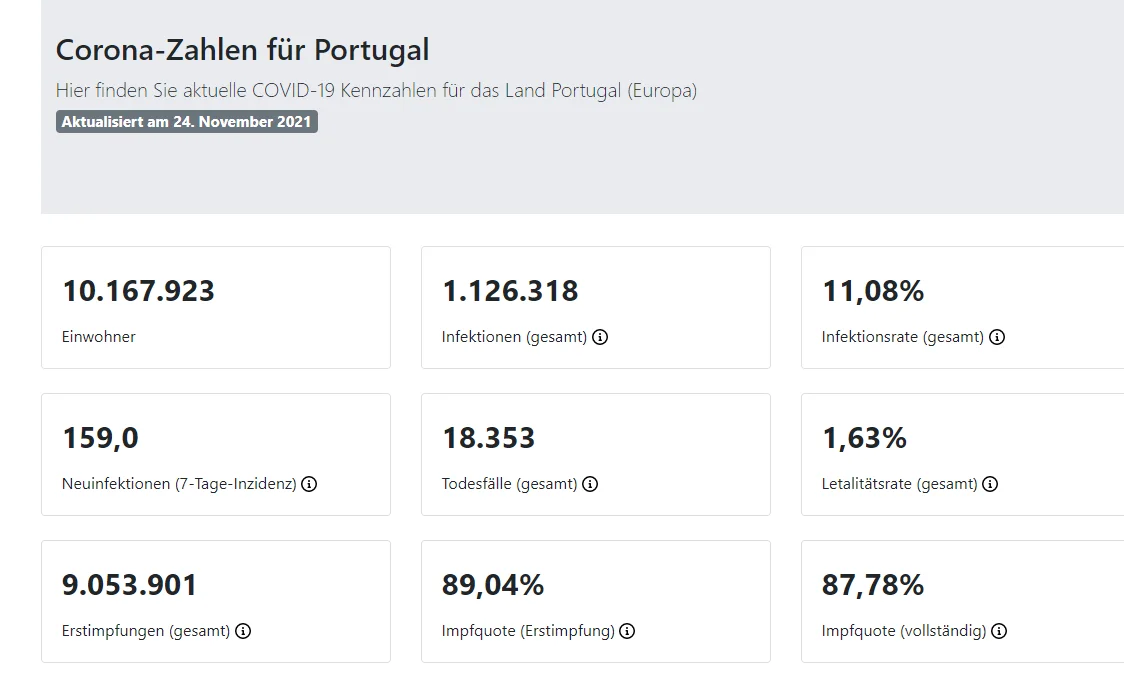The height and width of the screenshot is (678, 1124).
Task: Click the 1.126.318 infections number
Action: (510, 291)
